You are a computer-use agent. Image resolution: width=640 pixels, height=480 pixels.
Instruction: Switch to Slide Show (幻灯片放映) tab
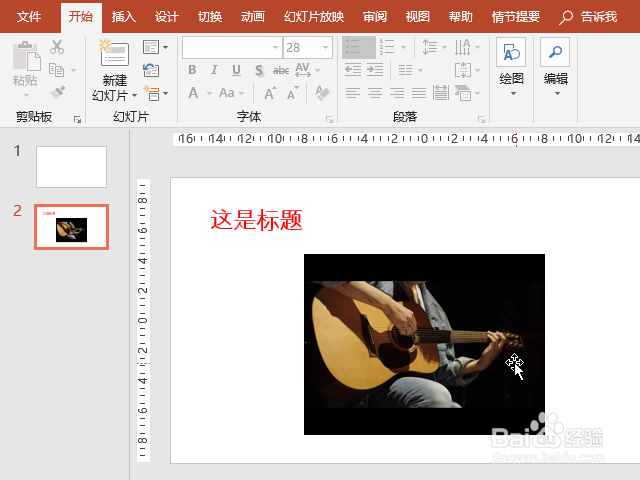[x=314, y=17]
